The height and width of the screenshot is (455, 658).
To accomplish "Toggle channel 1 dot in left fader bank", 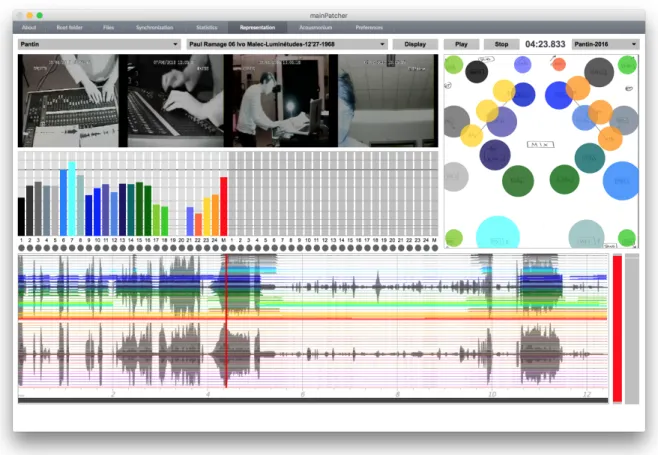I will click(21, 248).
